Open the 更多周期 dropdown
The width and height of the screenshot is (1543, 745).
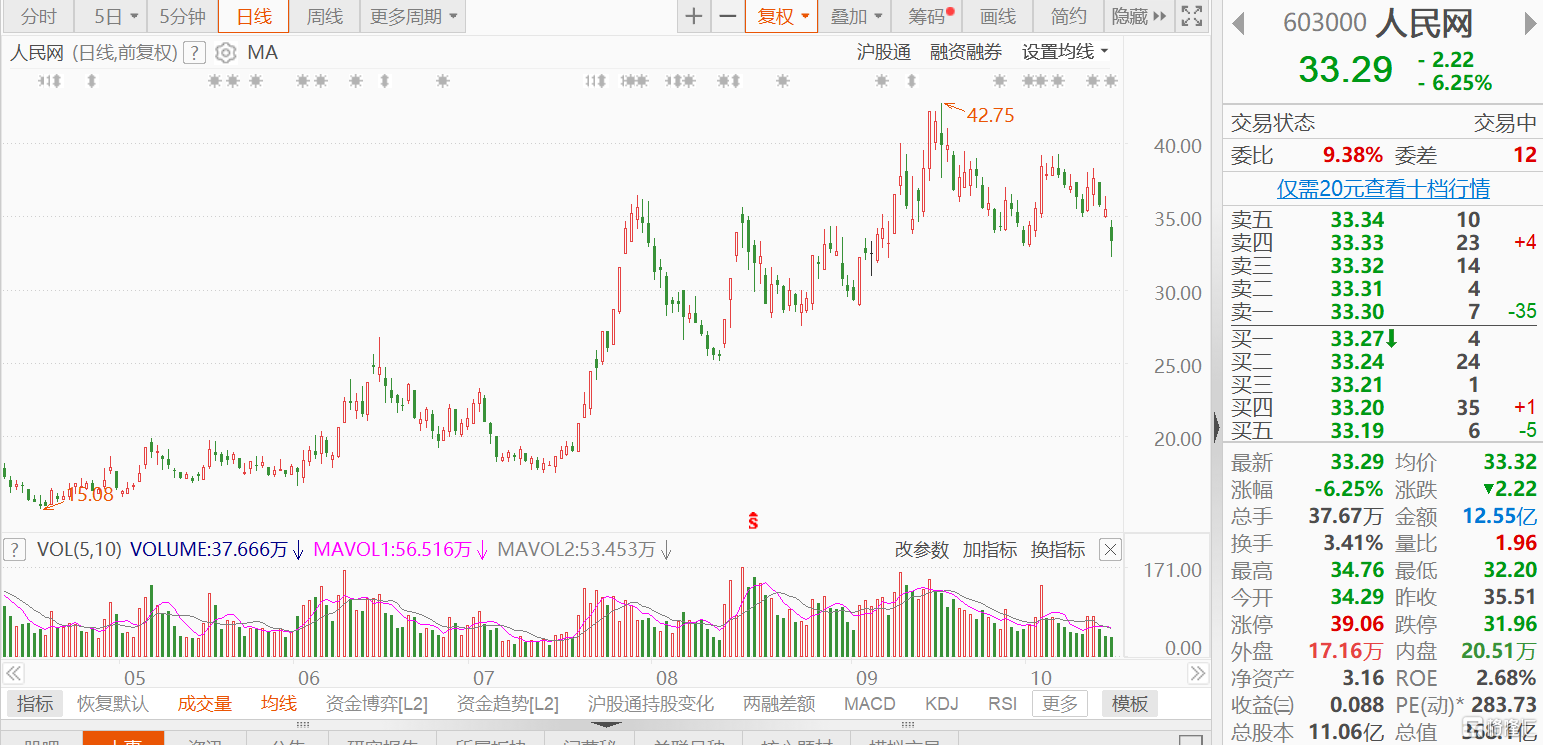pyautogui.click(x=413, y=16)
